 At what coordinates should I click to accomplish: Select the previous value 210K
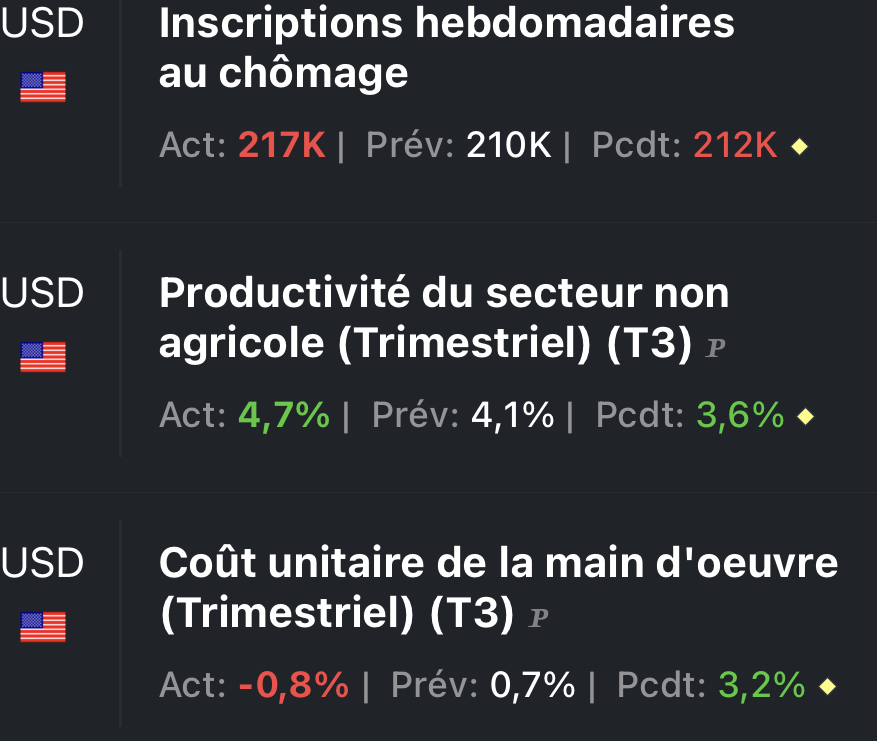pos(509,147)
